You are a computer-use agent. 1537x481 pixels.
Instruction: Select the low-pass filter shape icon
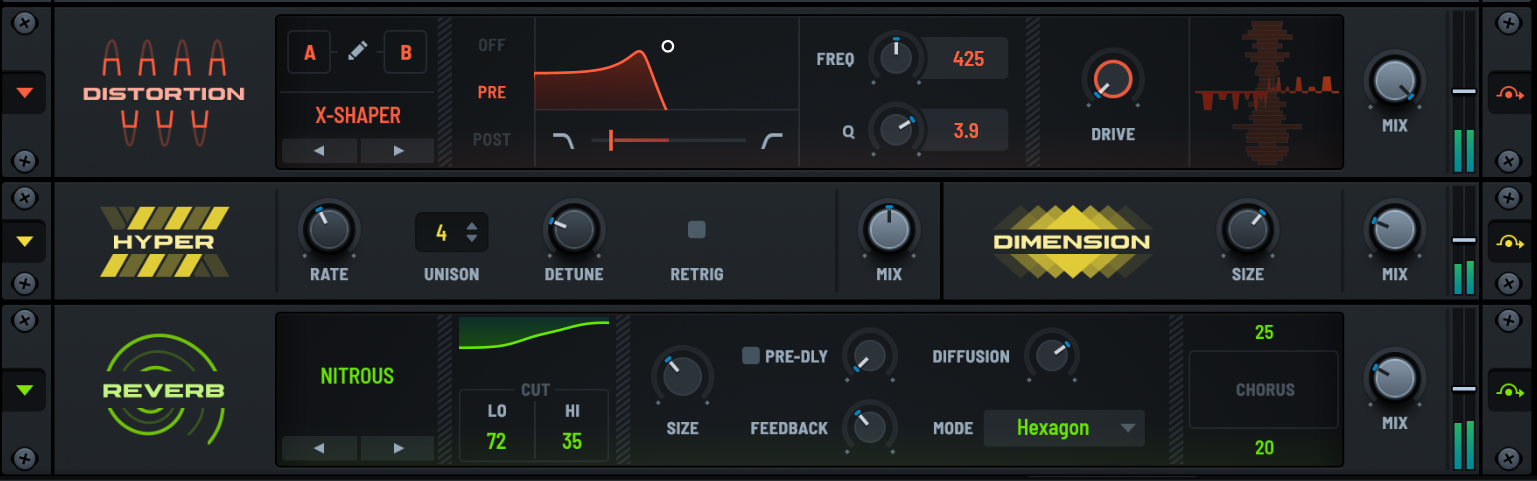564,141
